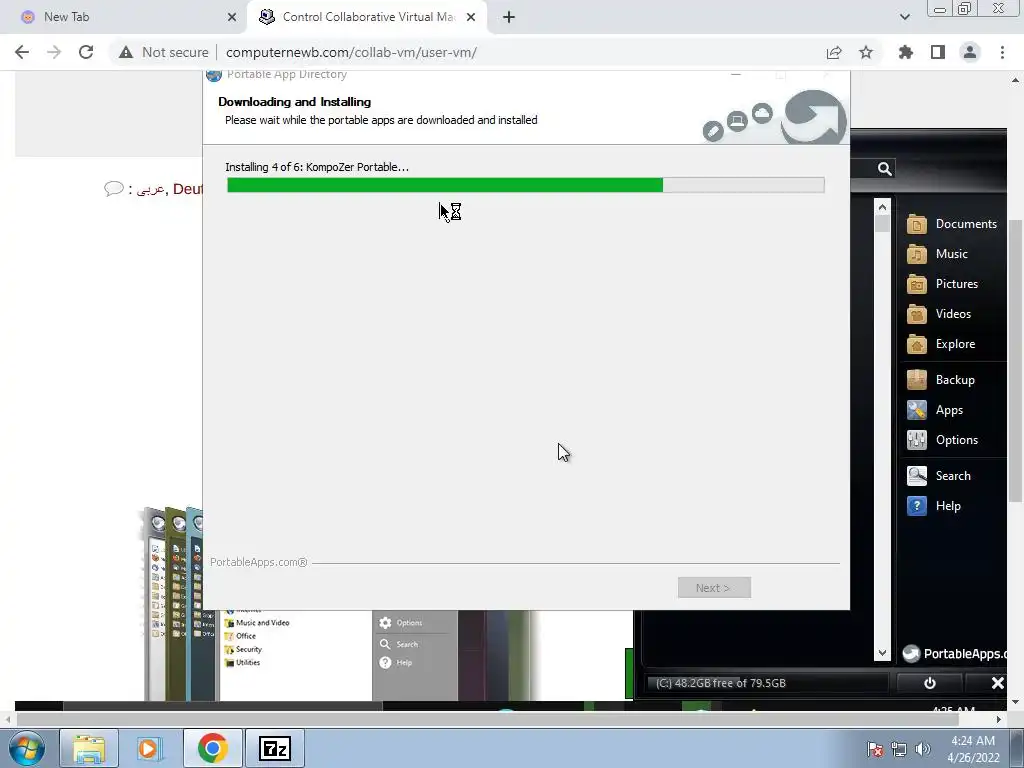Close the New Tab tab
Image resolution: width=1024 pixels, height=768 pixels.
click(x=232, y=17)
